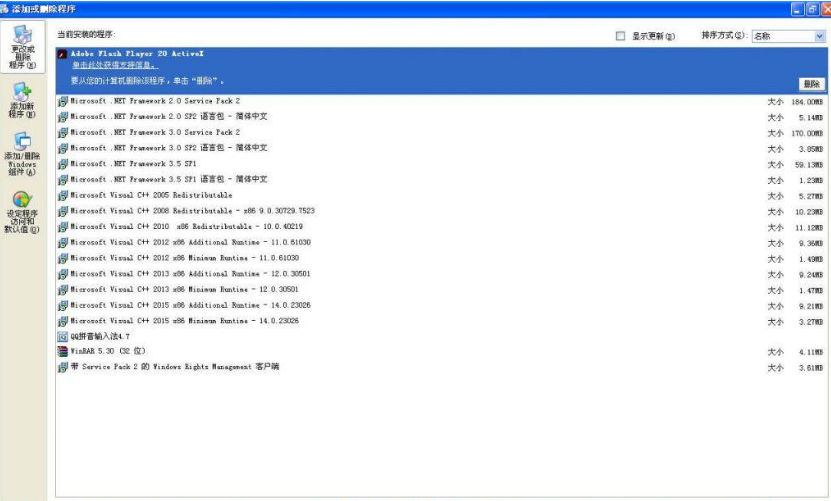Toggle the Show Updates checkbox
831x501 pixels.
tap(621, 36)
